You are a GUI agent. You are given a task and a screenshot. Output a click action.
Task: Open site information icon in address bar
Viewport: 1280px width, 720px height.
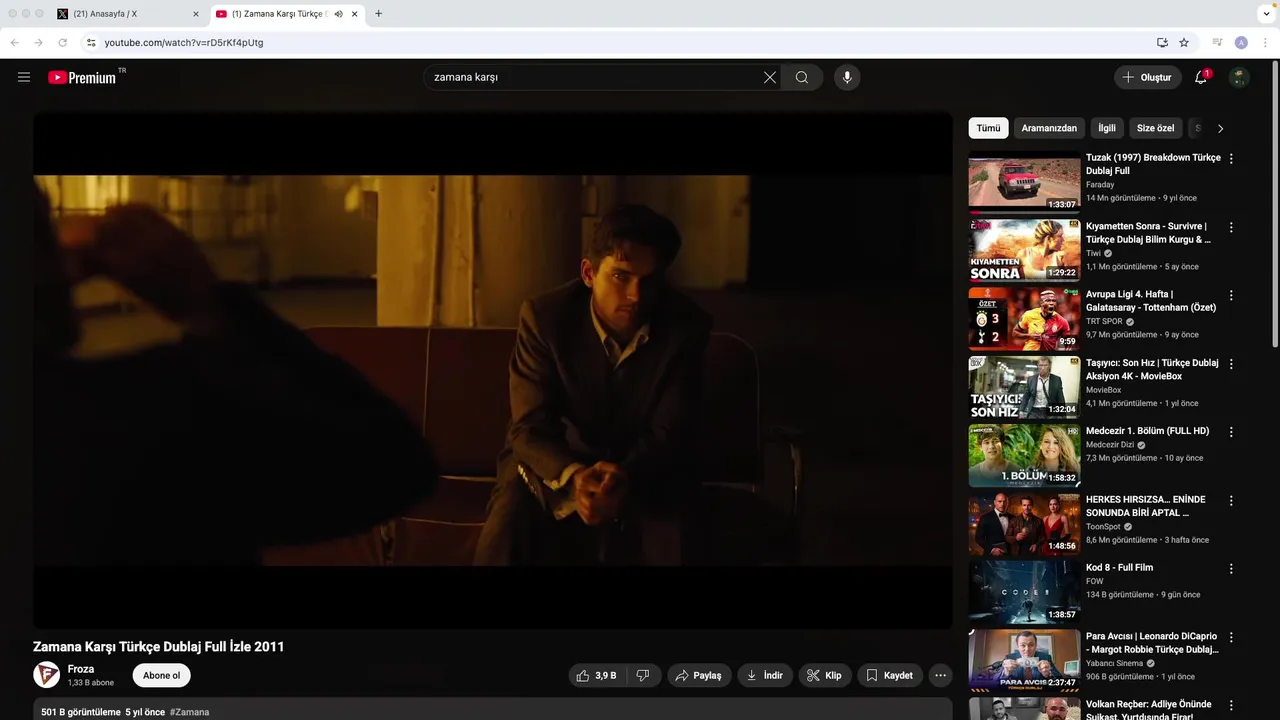(91, 42)
